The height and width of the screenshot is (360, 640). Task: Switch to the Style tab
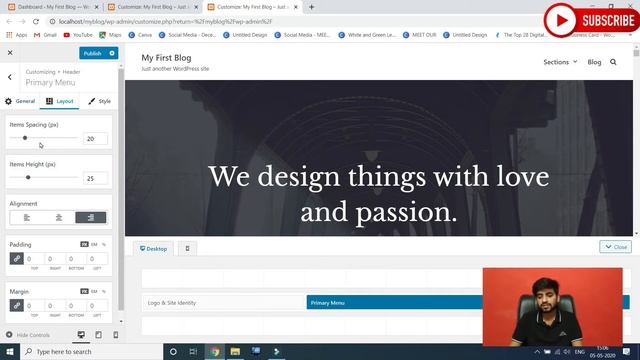click(x=99, y=101)
